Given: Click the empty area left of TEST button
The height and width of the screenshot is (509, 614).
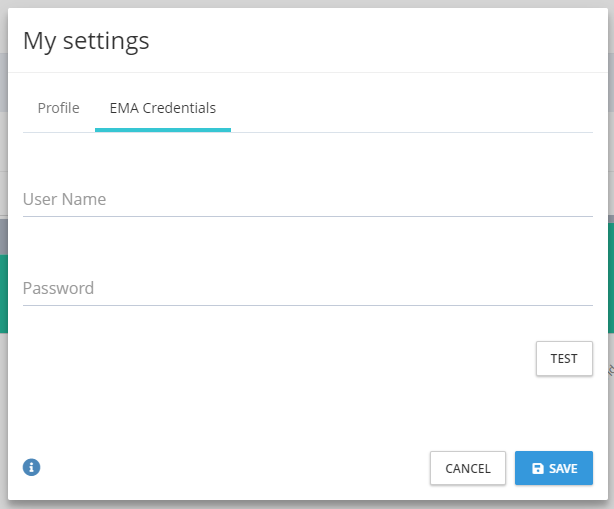Looking at the screenshot, I should pos(300,358).
